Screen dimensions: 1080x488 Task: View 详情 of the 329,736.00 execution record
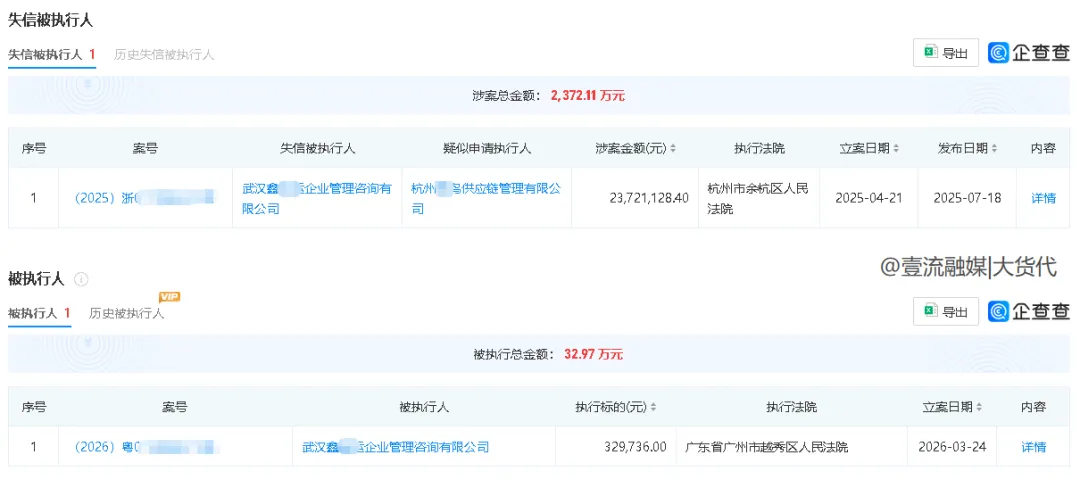click(1033, 447)
